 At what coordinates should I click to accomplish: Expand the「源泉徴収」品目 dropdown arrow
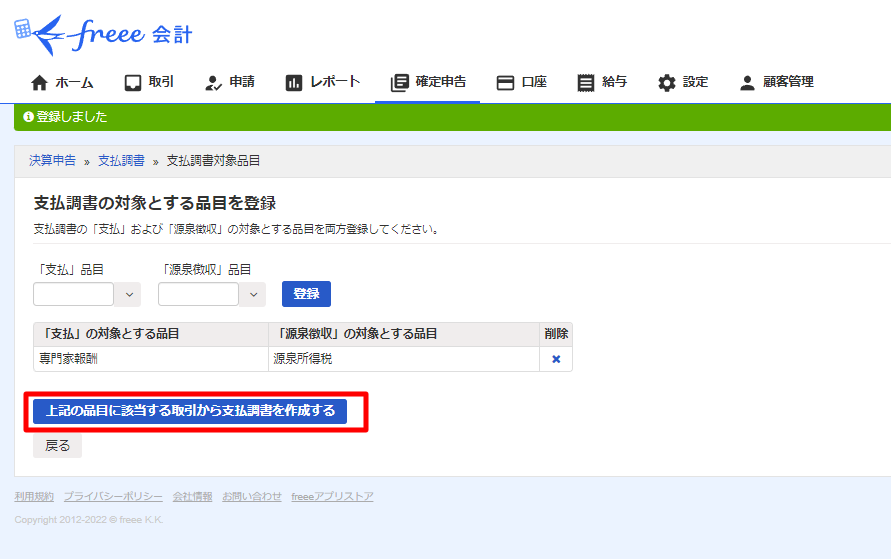point(253,294)
